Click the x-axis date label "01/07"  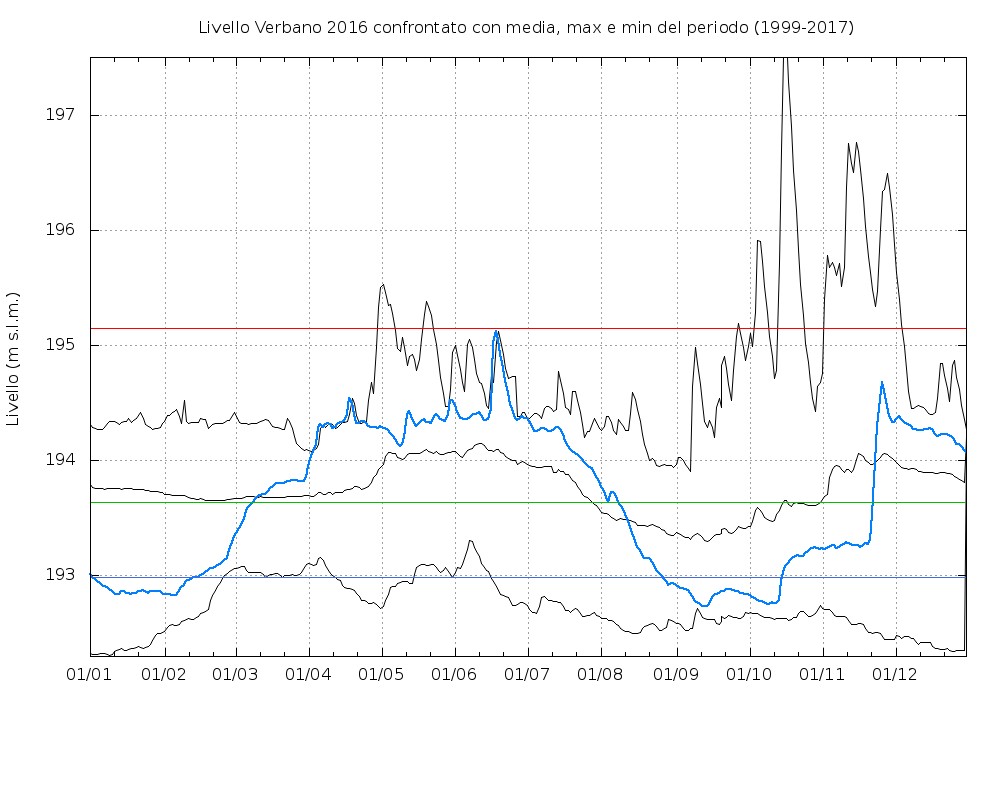(x=527, y=674)
